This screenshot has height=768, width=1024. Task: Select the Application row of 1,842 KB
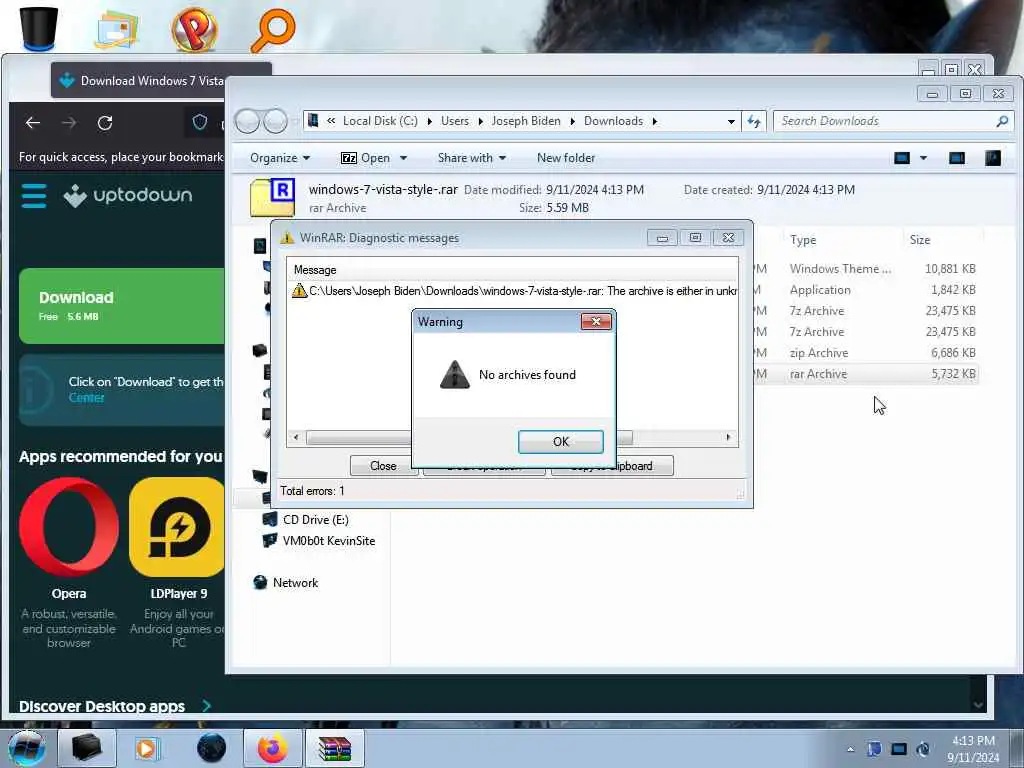(866, 289)
